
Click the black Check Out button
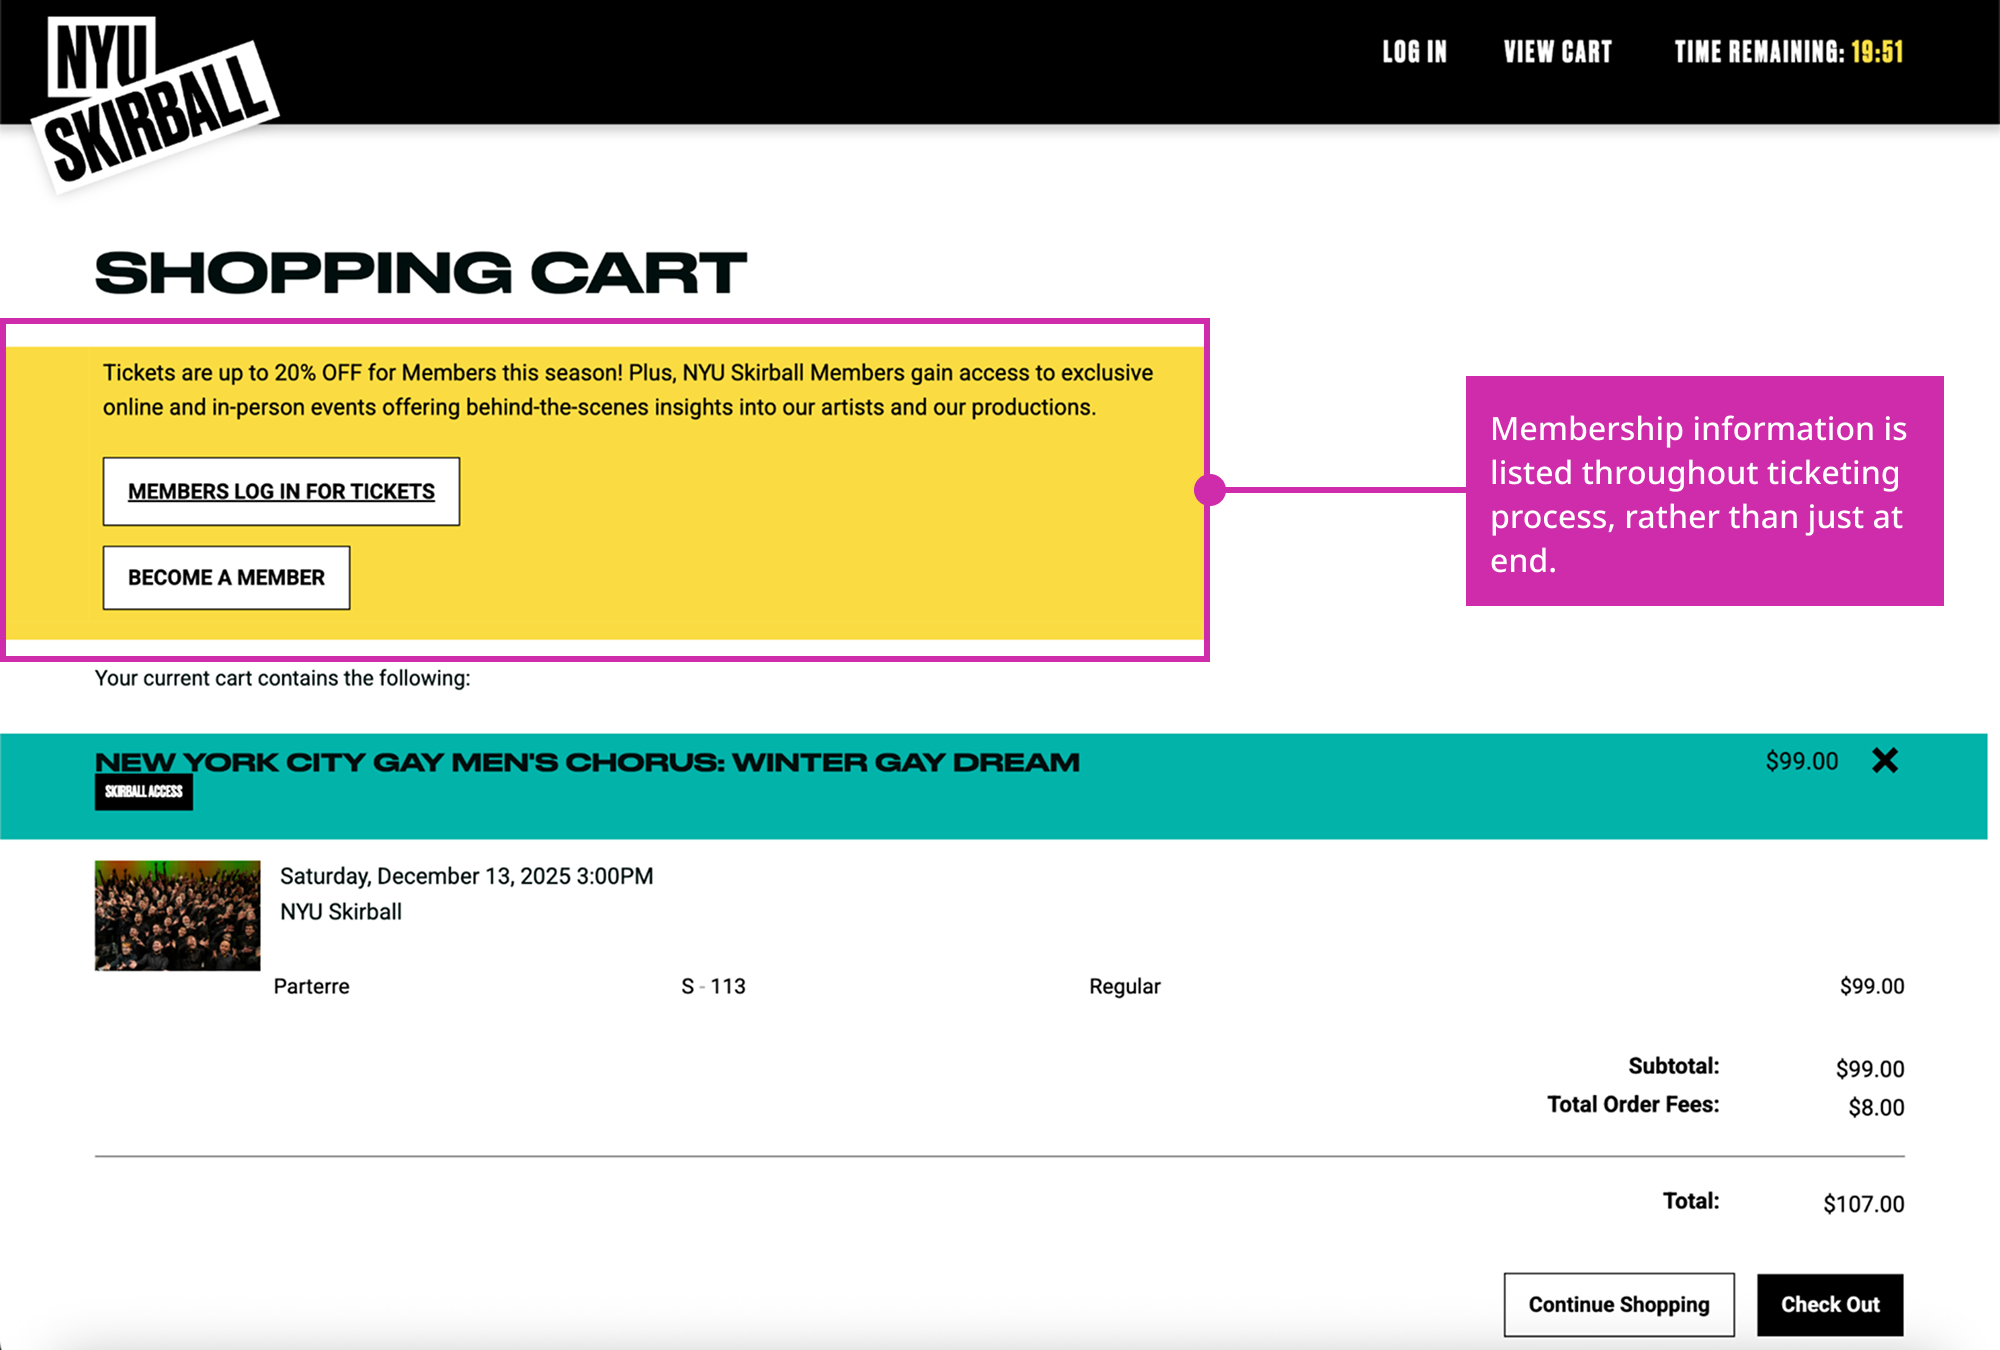tap(1829, 1305)
